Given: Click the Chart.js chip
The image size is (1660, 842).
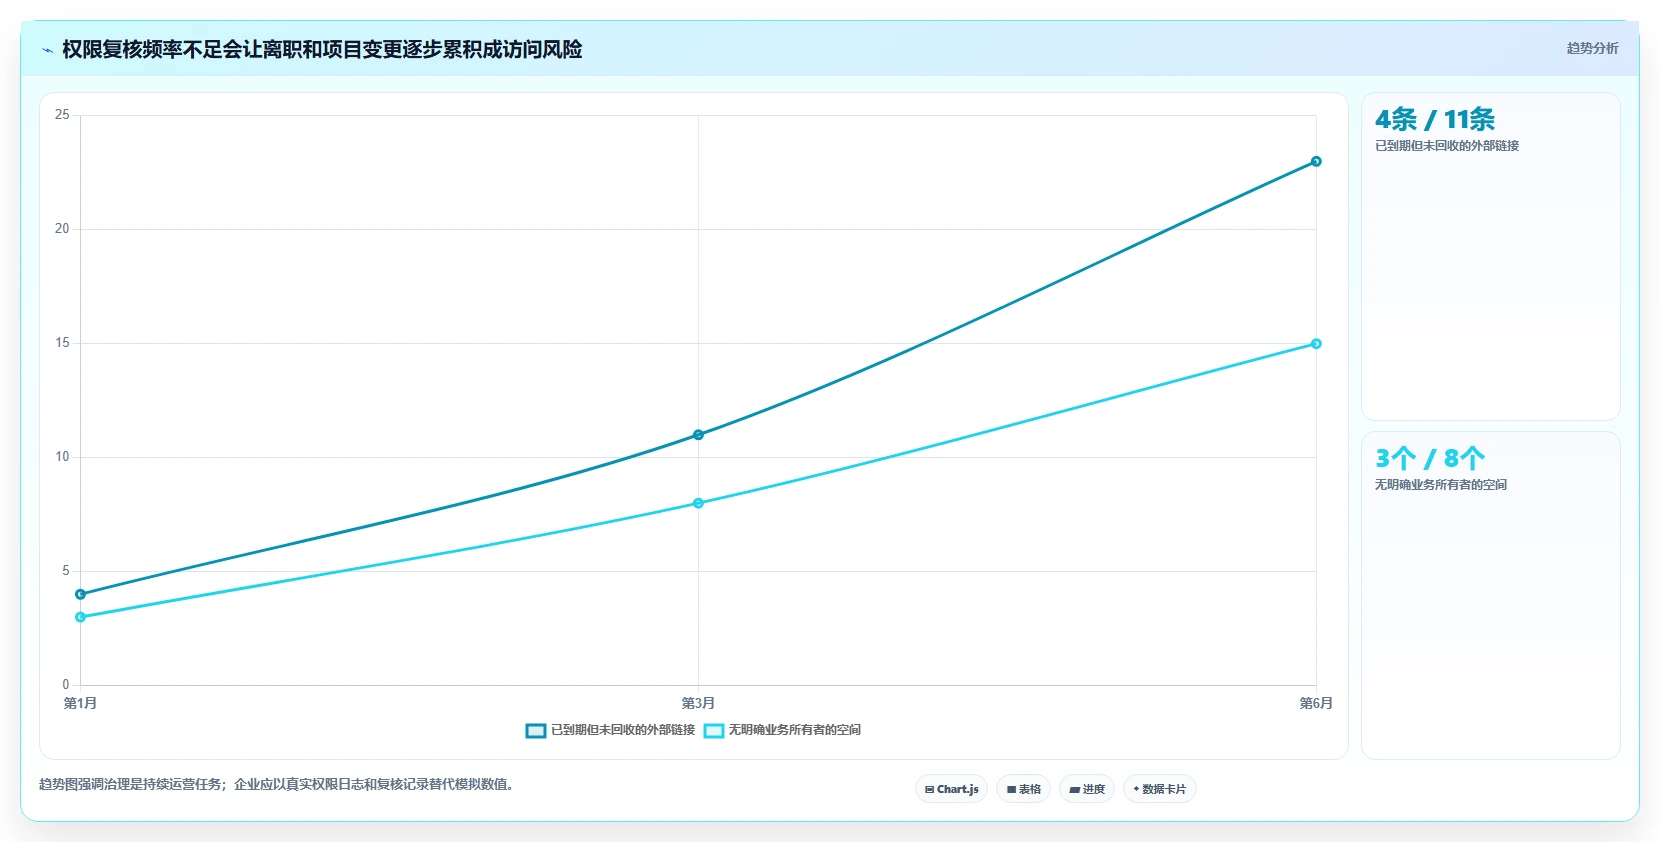Looking at the screenshot, I should click(x=951, y=789).
